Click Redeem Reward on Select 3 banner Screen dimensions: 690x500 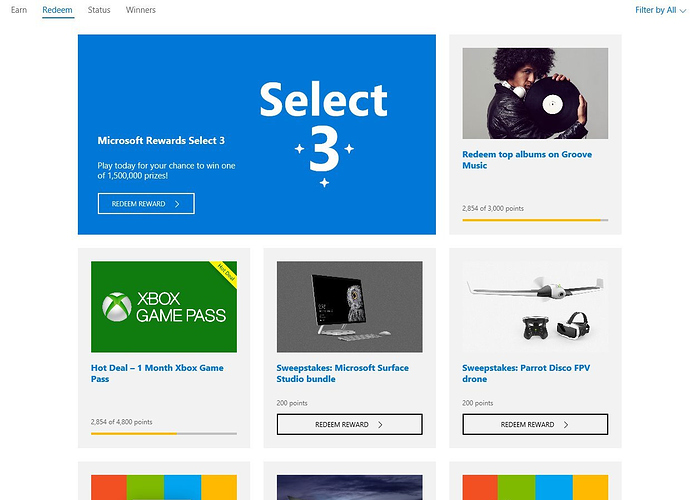146,204
